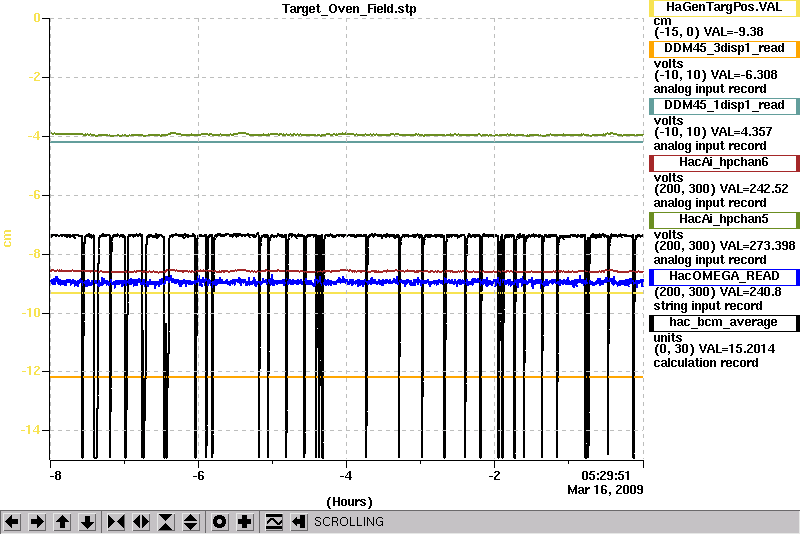Click the inward-pointing horizontal triangles zoom icon

tap(116, 522)
